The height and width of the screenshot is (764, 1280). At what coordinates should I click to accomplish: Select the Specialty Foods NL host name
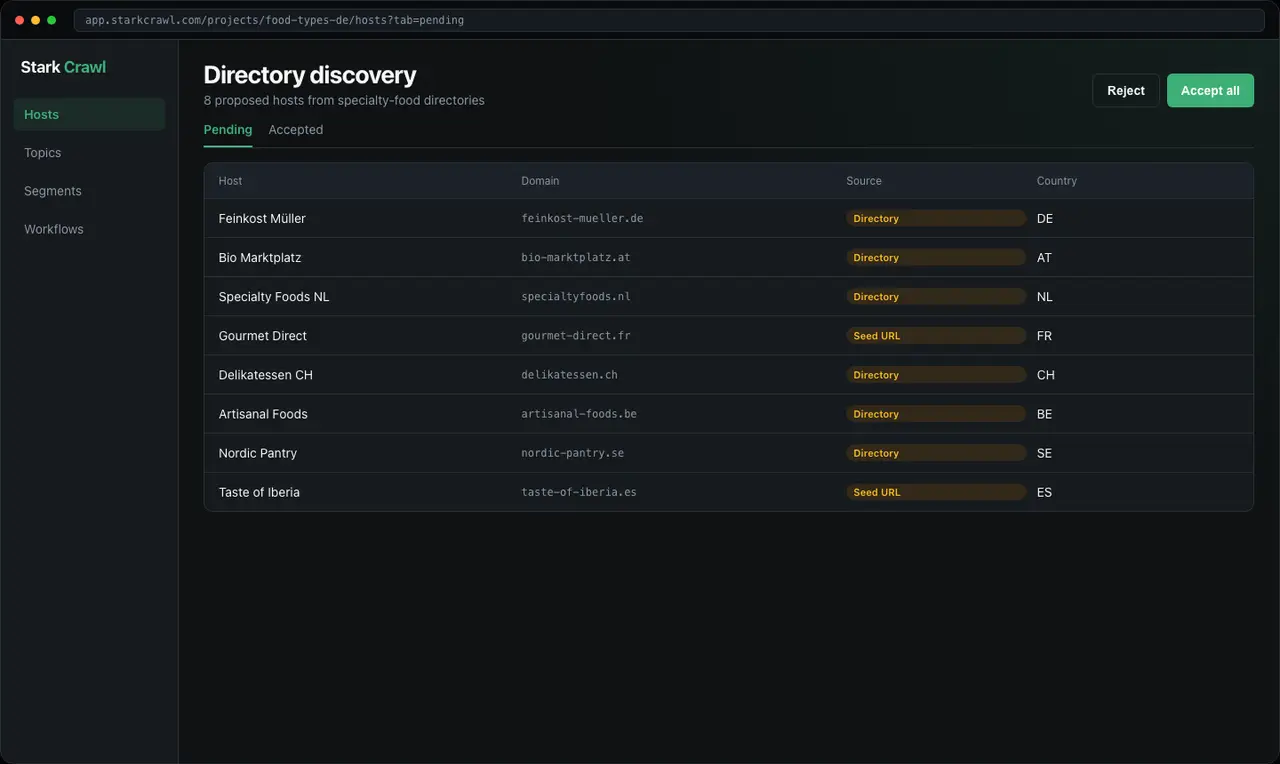(274, 296)
